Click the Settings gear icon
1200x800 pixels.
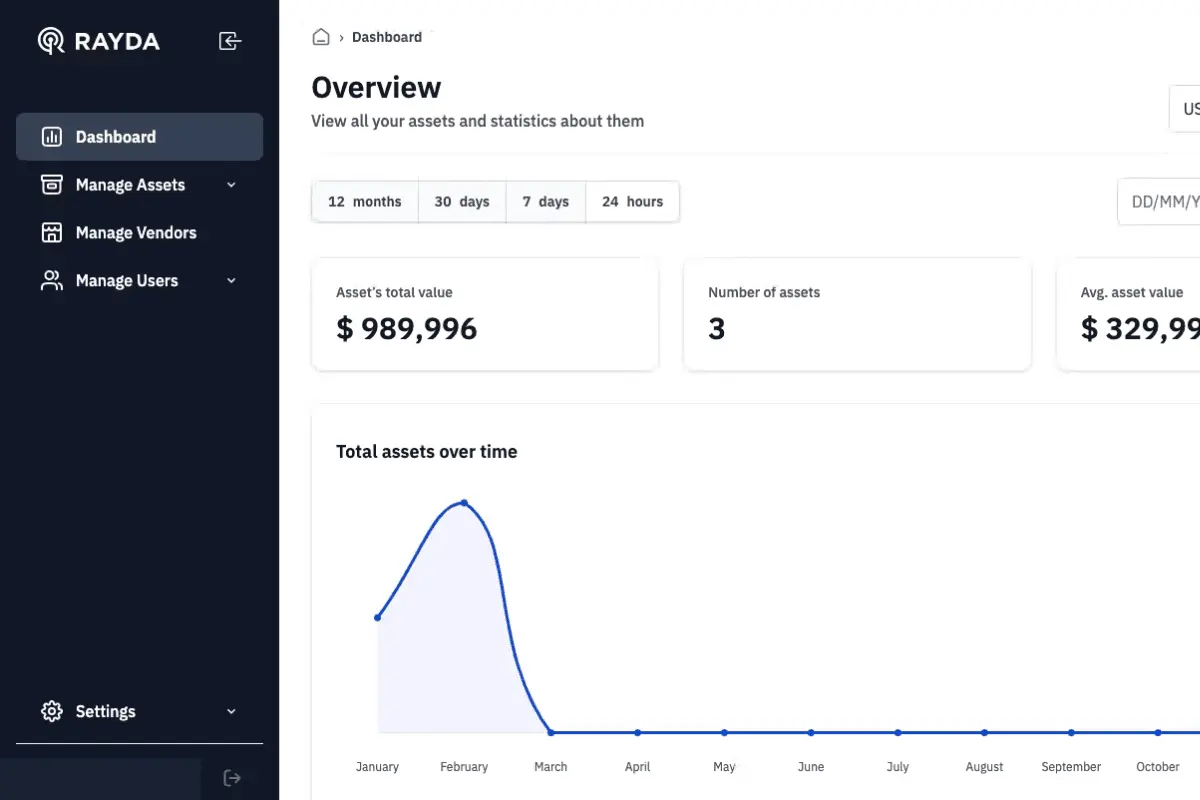(x=51, y=712)
